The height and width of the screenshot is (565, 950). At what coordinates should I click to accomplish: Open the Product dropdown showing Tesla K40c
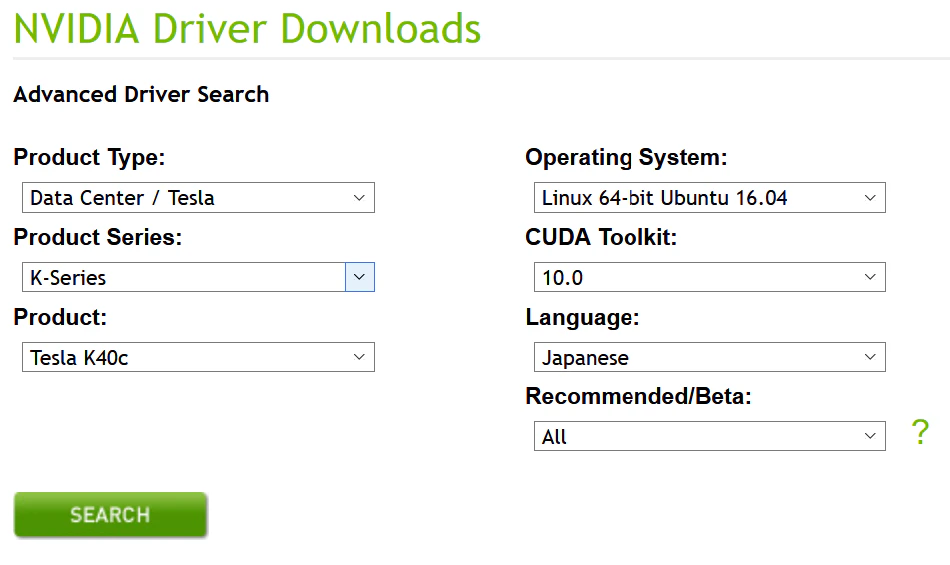(198, 357)
